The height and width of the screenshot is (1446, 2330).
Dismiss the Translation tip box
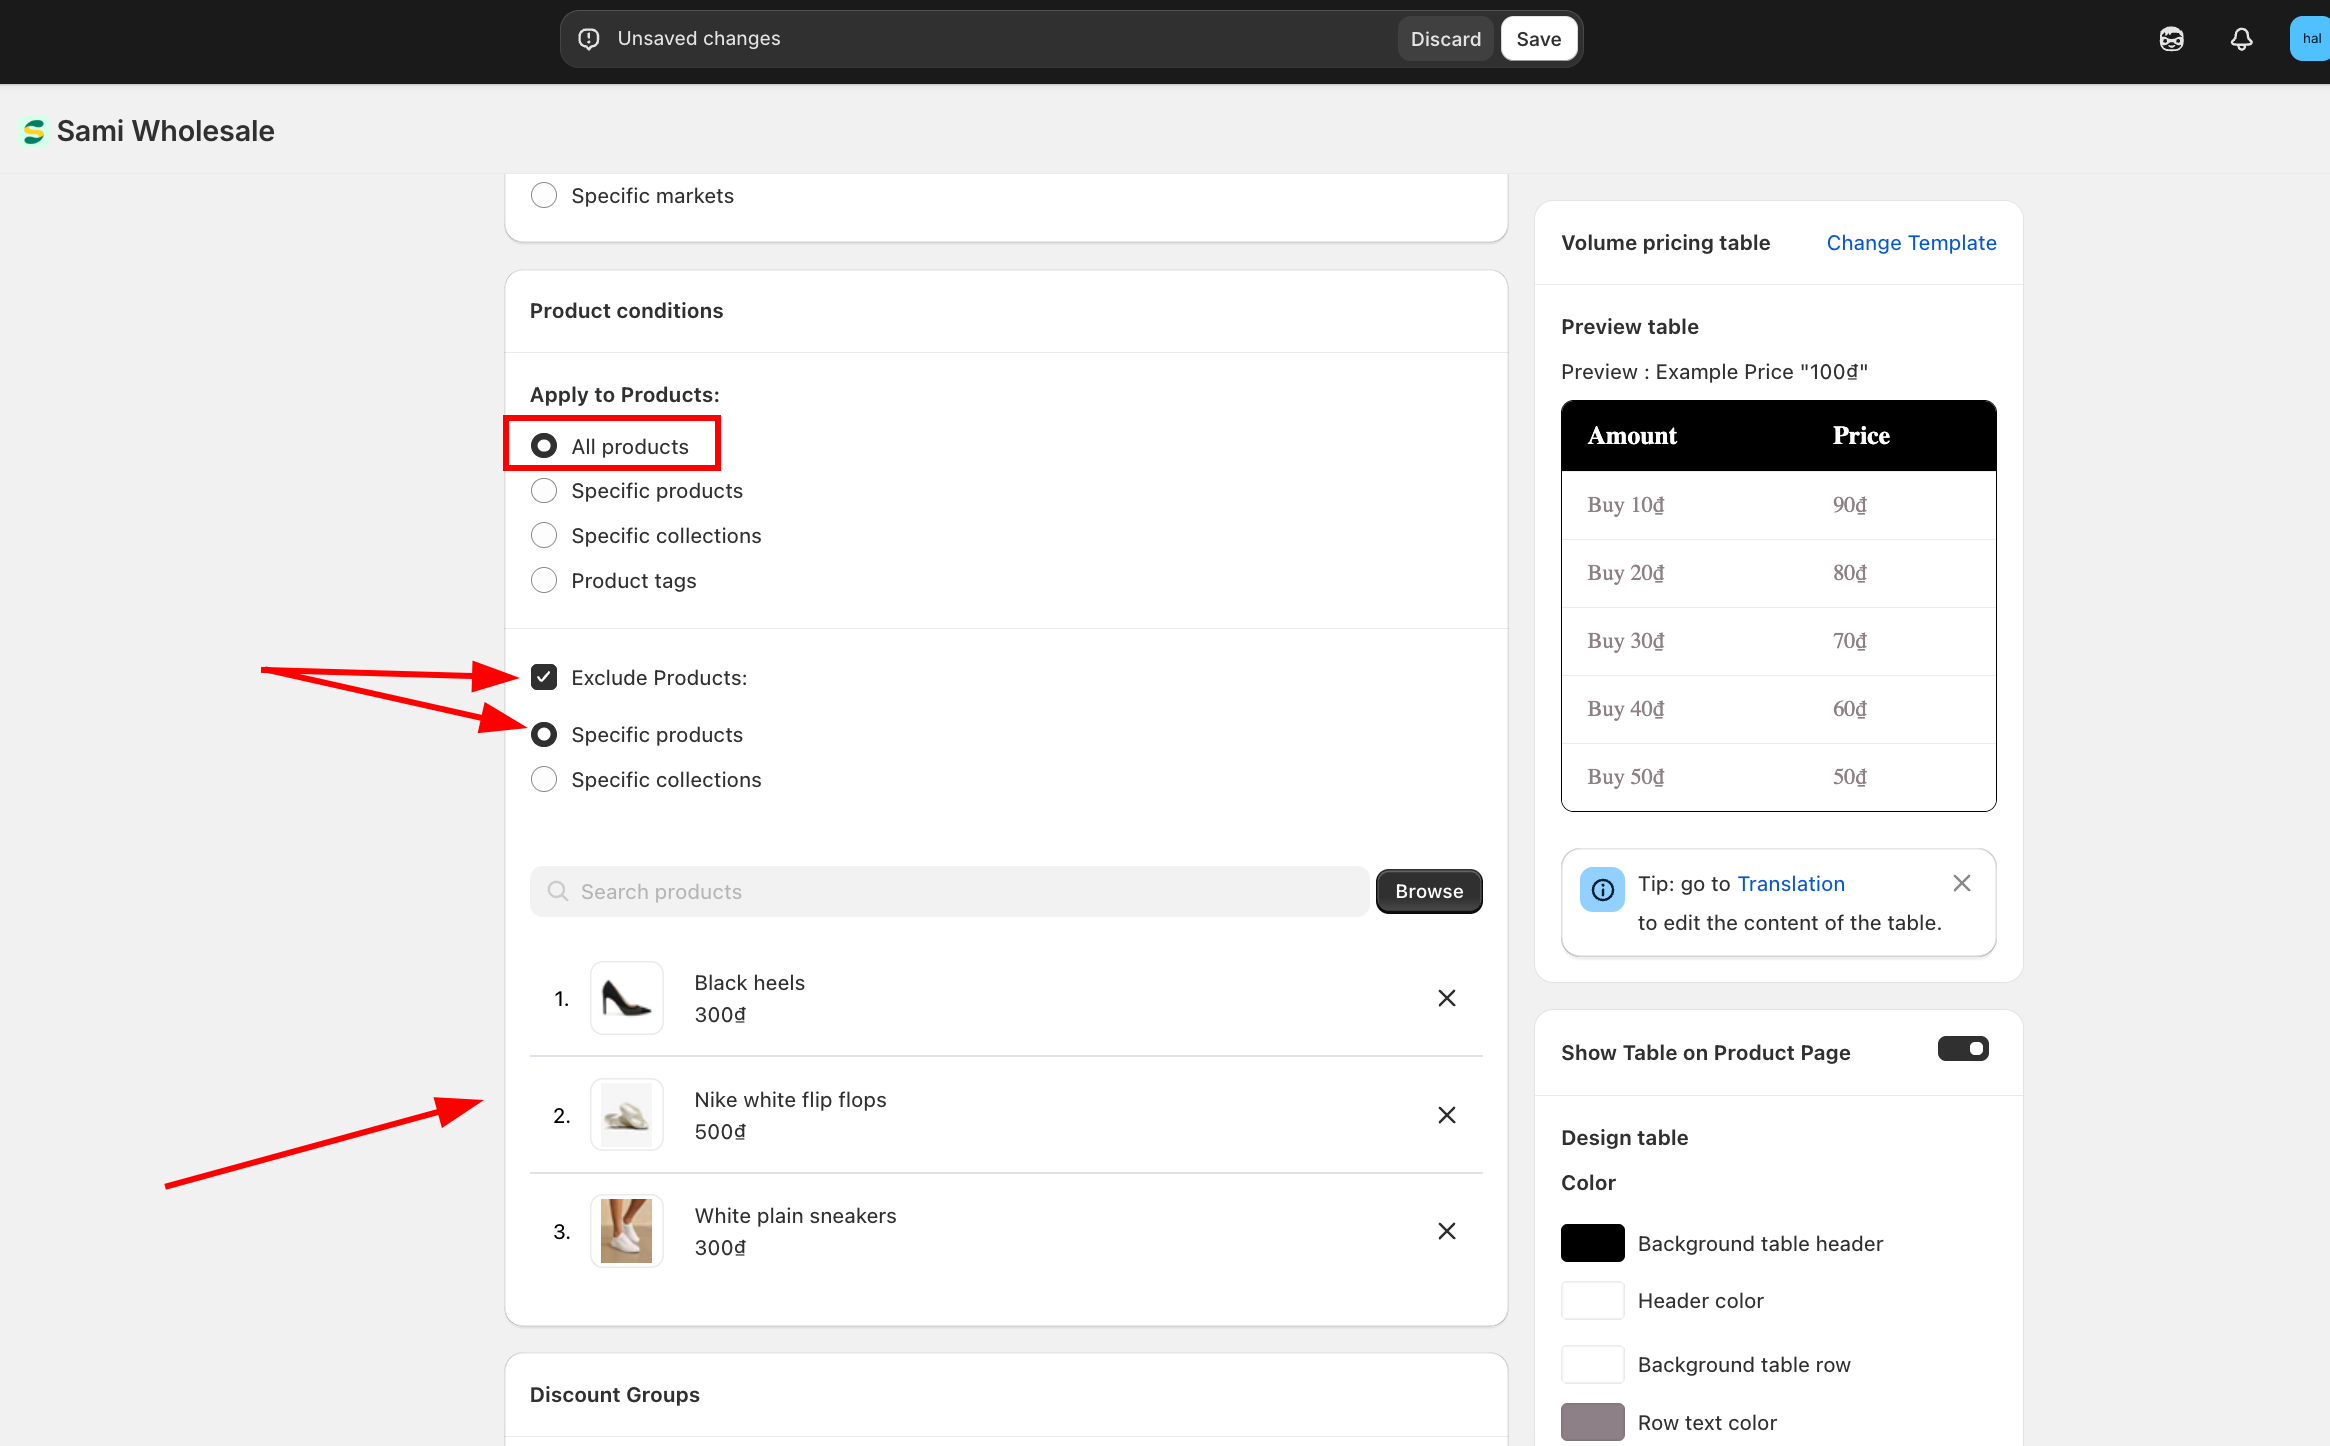pyautogui.click(x=1961, y=883)
